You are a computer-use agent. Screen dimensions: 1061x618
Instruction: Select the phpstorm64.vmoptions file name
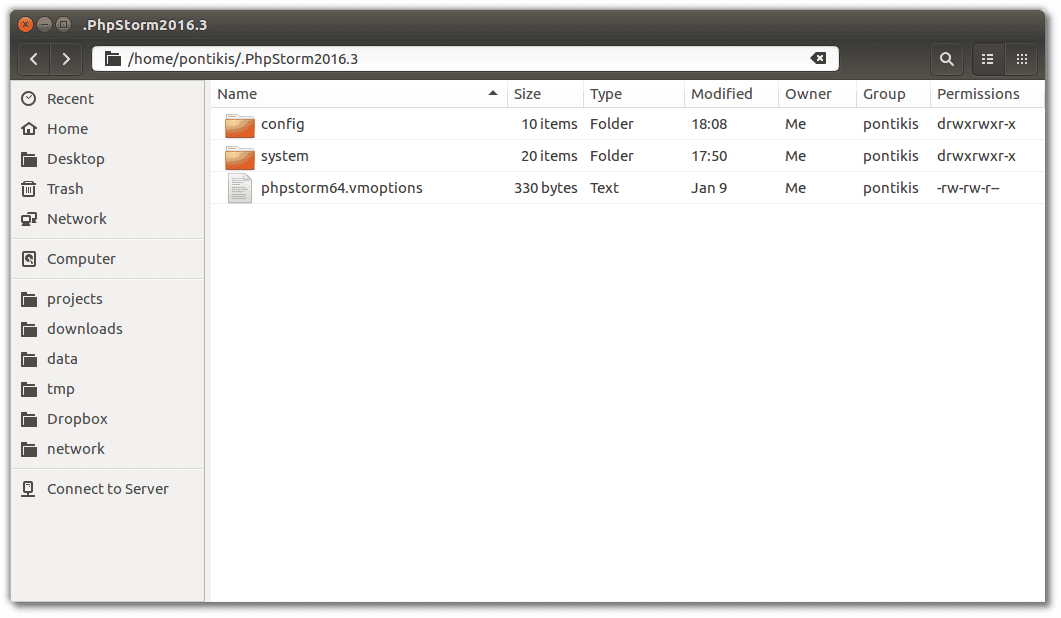coord(342,188)
